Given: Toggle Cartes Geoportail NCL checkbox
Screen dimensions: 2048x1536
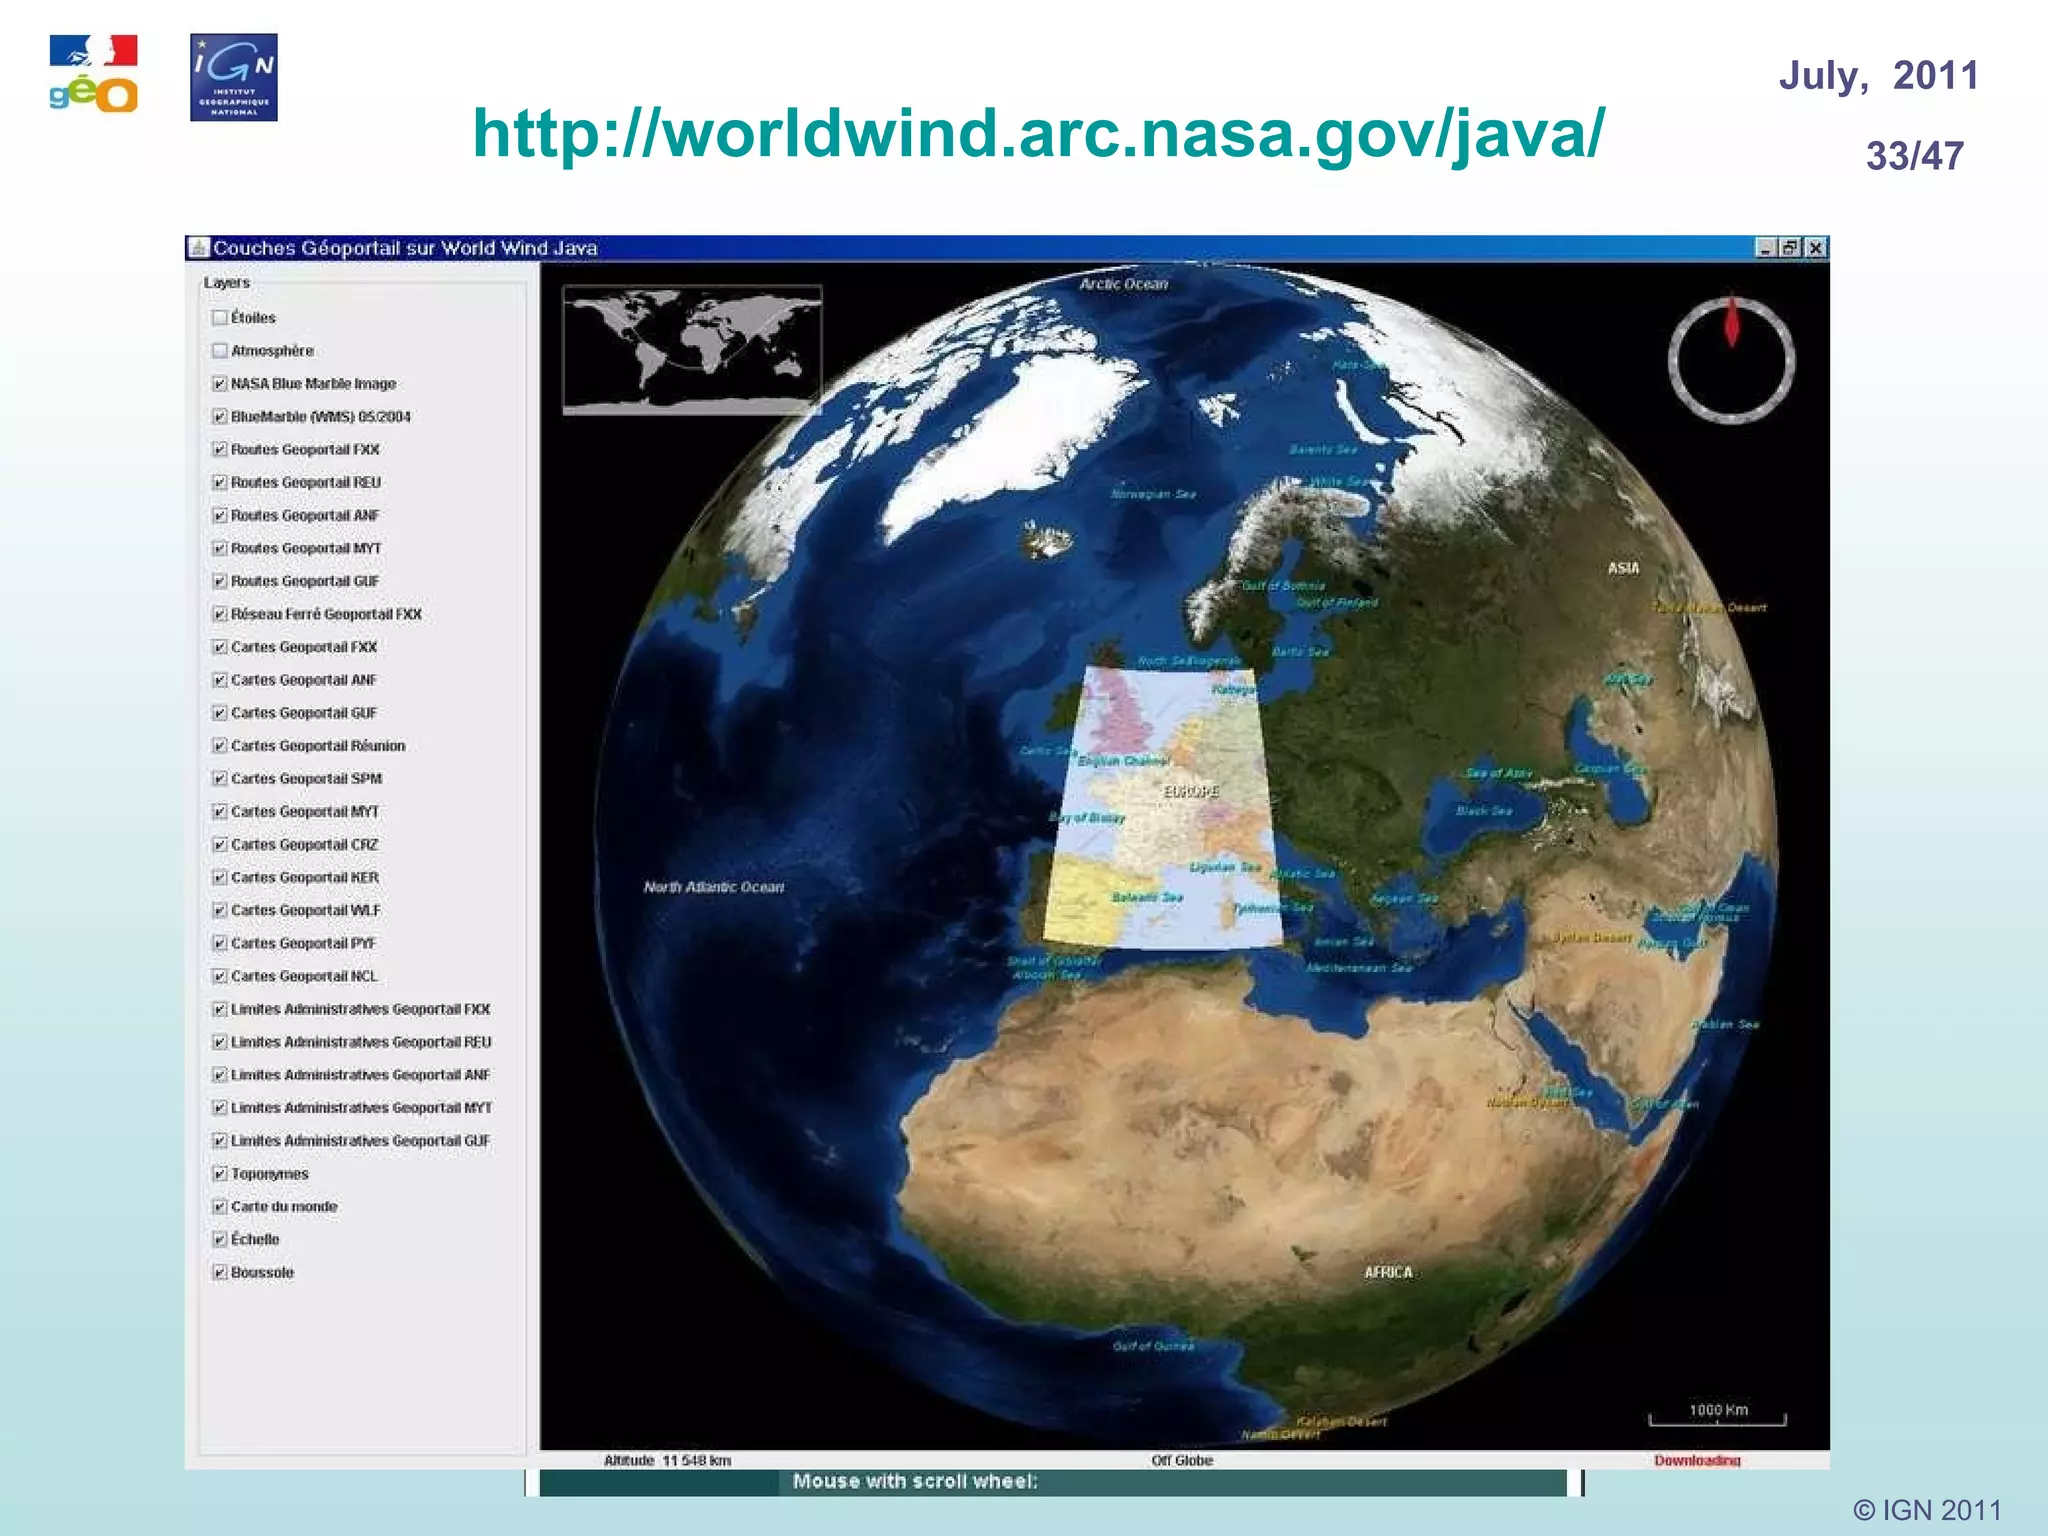Looking at the screenshot, I should [x=219, y=976].
